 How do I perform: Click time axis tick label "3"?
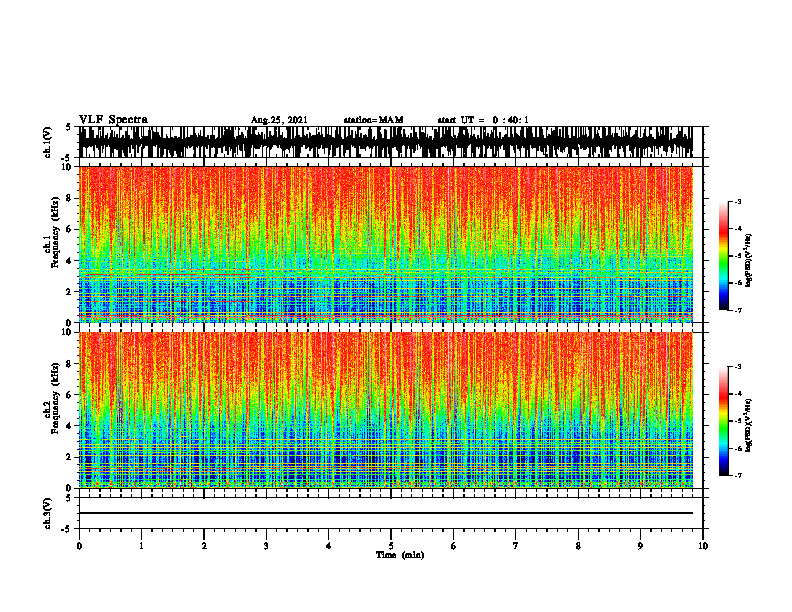point(266,546)
